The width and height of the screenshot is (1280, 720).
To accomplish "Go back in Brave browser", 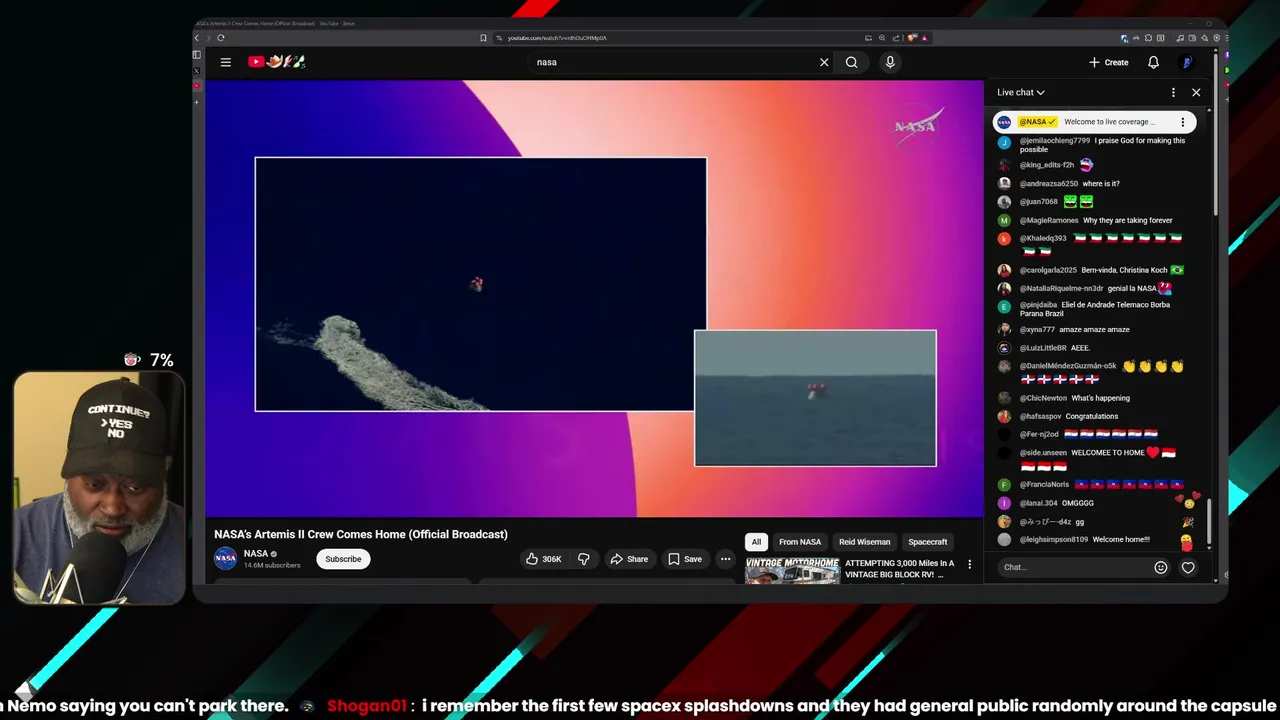I will point(197,38).
